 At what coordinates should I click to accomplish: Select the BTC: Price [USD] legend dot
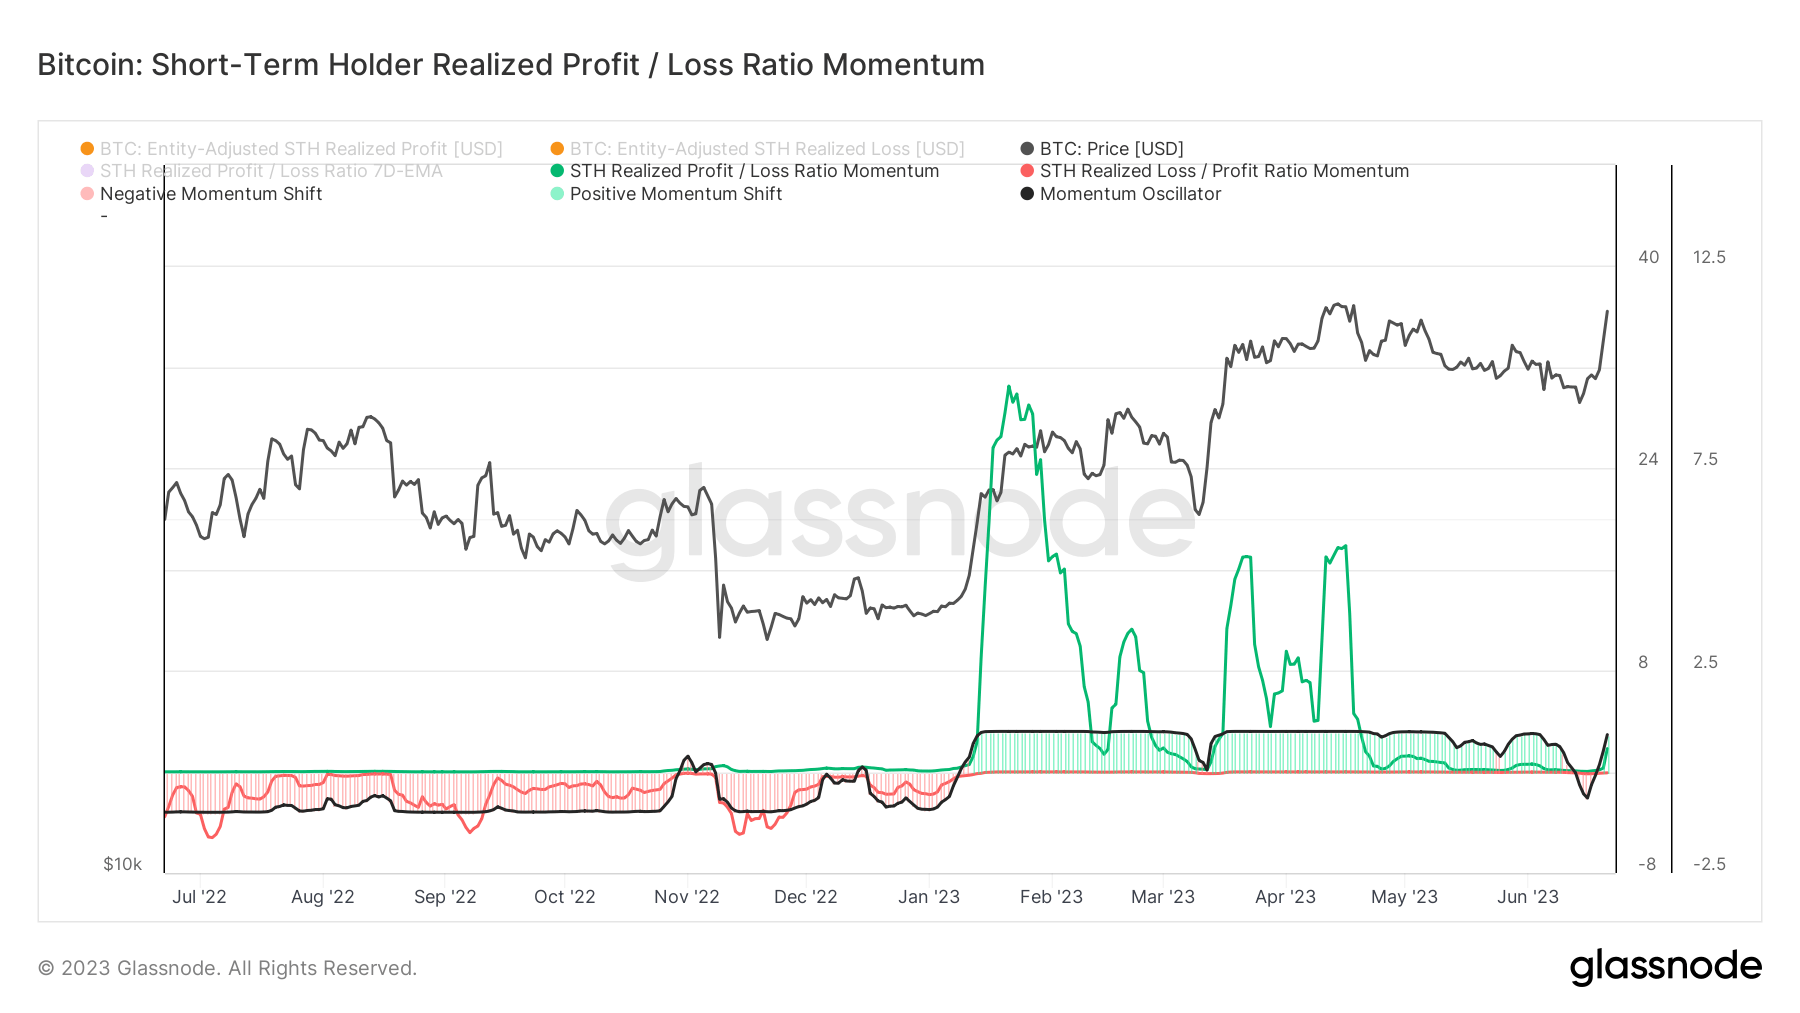tap(1025, 148)
